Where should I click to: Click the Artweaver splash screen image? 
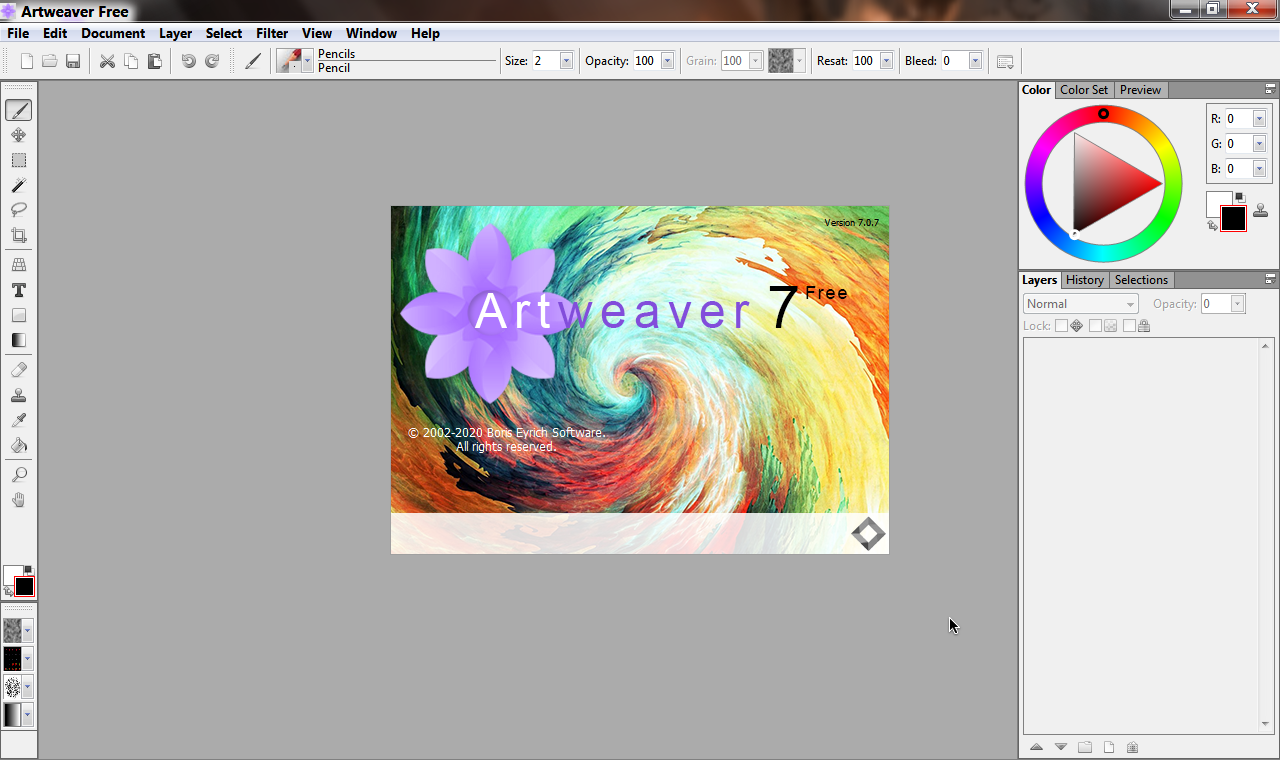click(x=640, y=380)
